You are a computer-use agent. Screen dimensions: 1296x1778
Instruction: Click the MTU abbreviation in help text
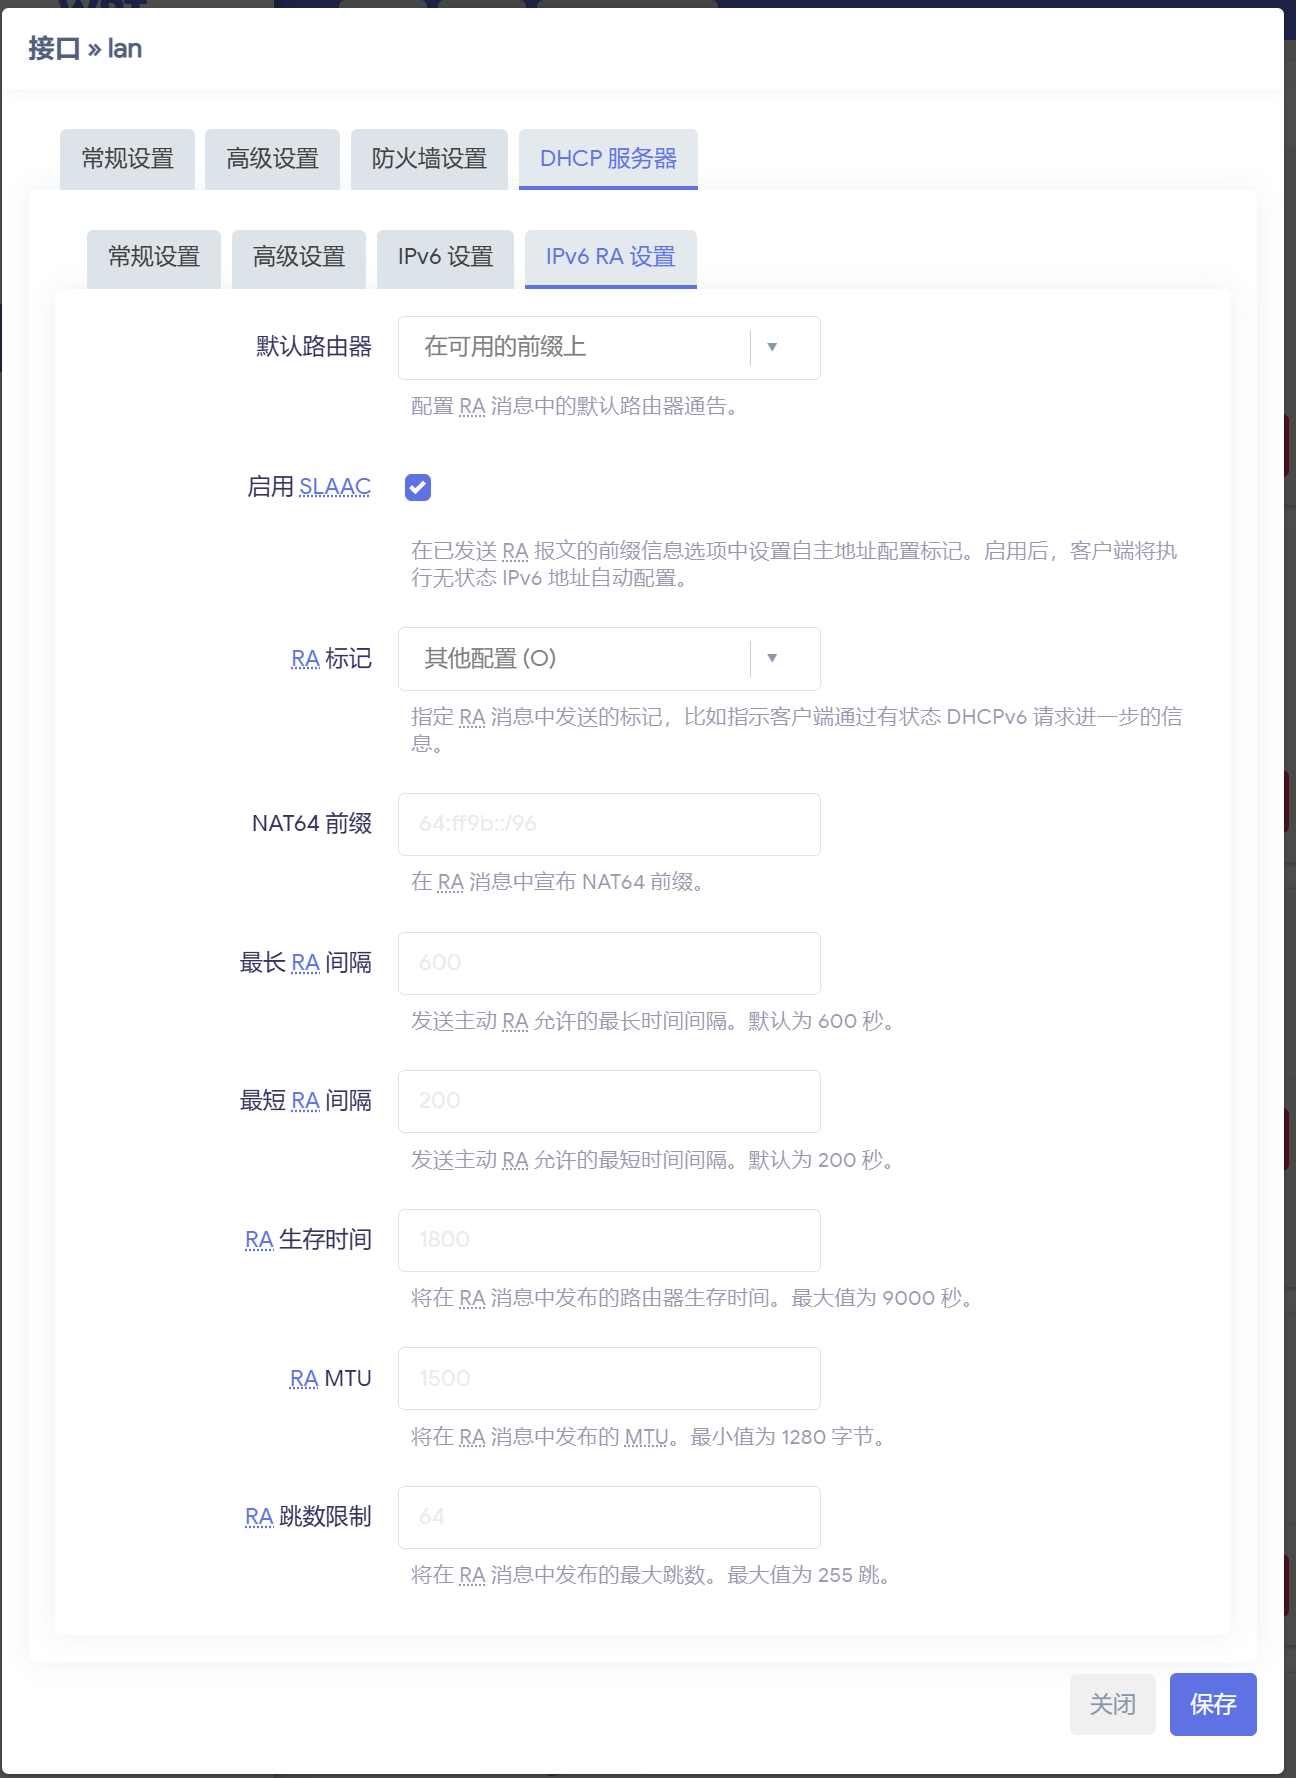click(x=647, y=1437)
